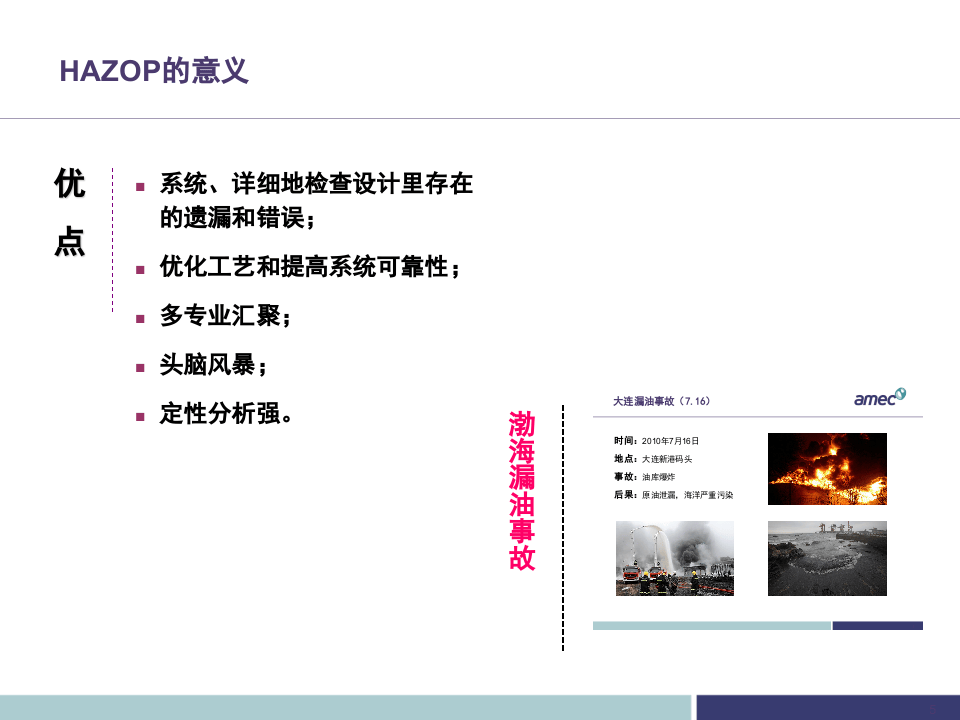Screen dimensions: 960x720
Task: Click the embedded heading '大连漏油事故 (7.16)'
Action: click(x=661, y=401)
